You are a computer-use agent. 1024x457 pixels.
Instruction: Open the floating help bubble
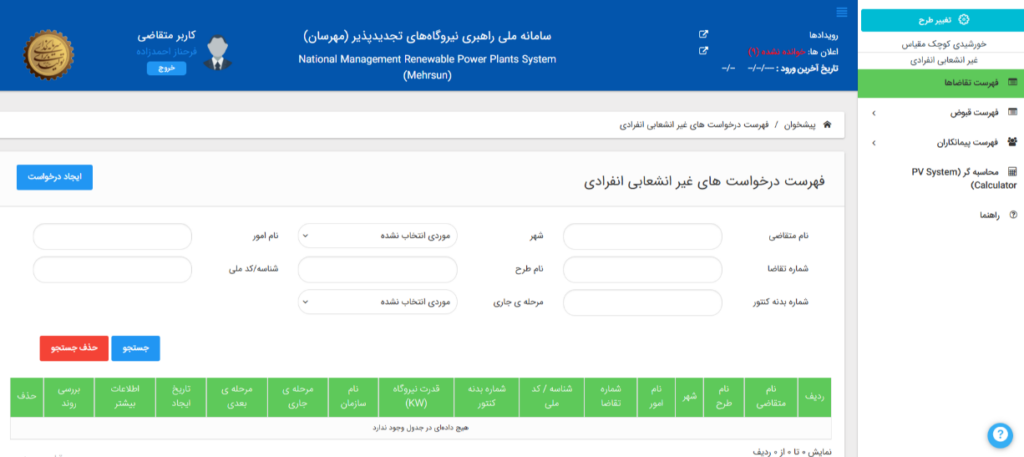999,435
